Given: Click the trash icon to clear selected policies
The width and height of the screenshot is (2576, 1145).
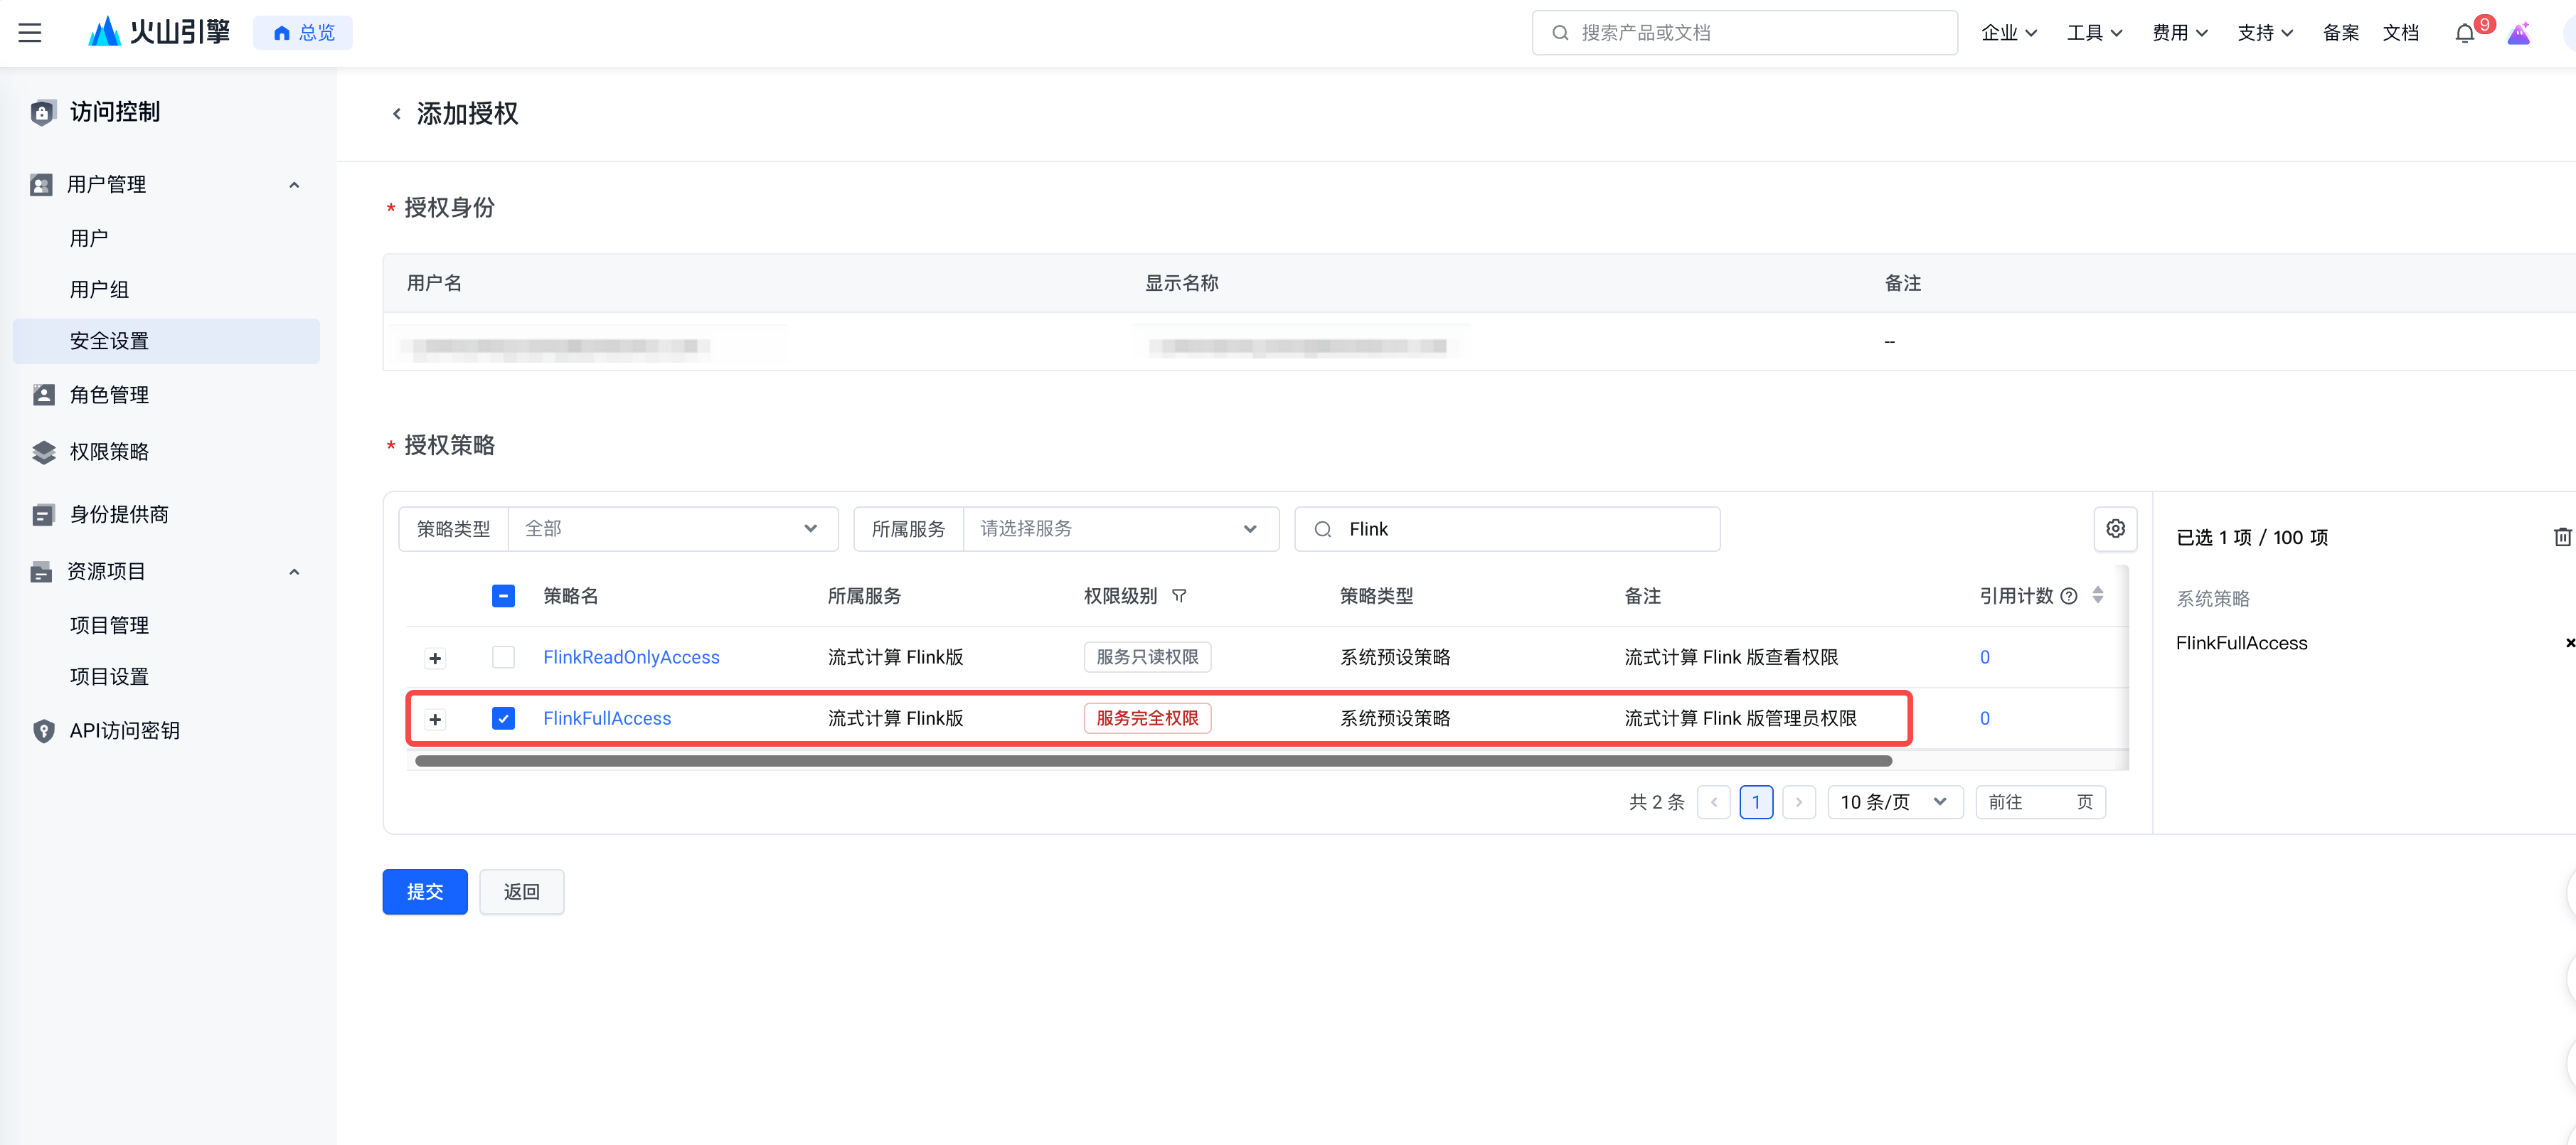Looking at the screenshot, I should point(2562,537).
